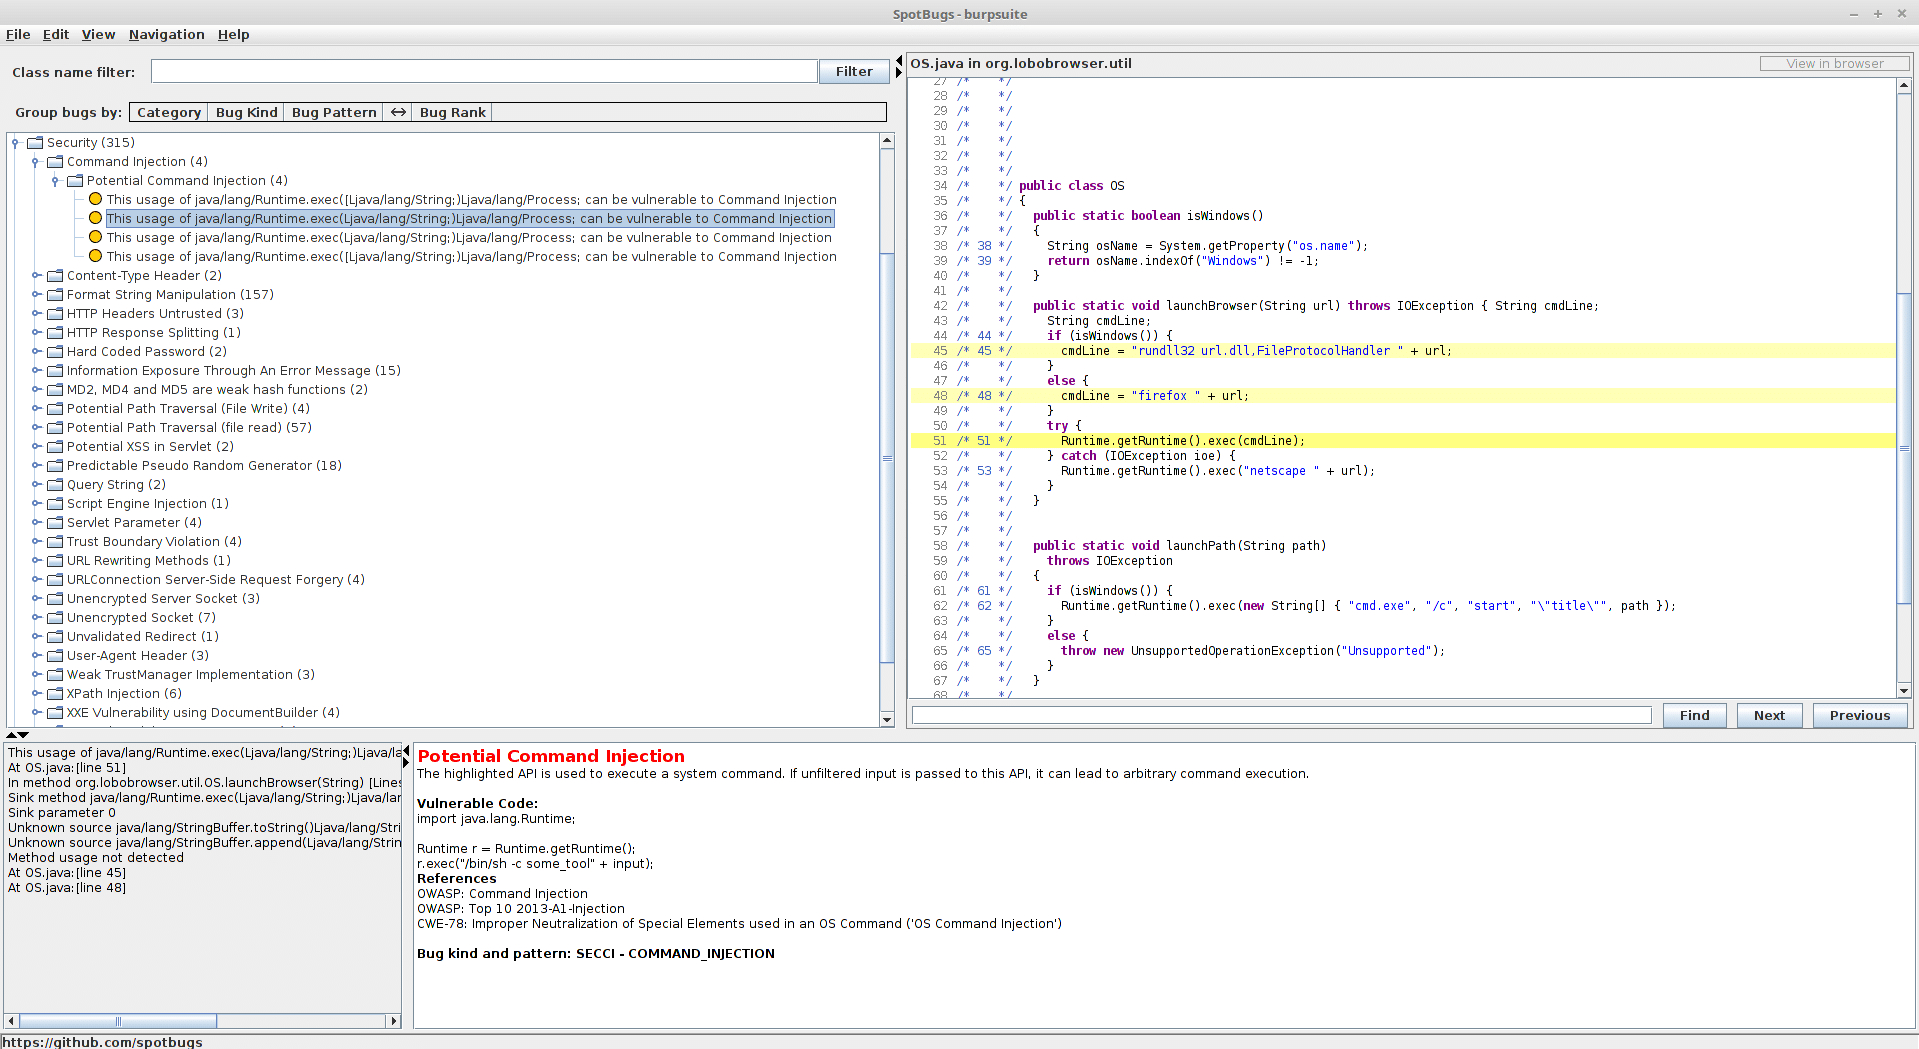Click the source code vertical scrollbar thumb
The height and width of the screenshot is (1049, 1919).
[x=1903, y=448]
